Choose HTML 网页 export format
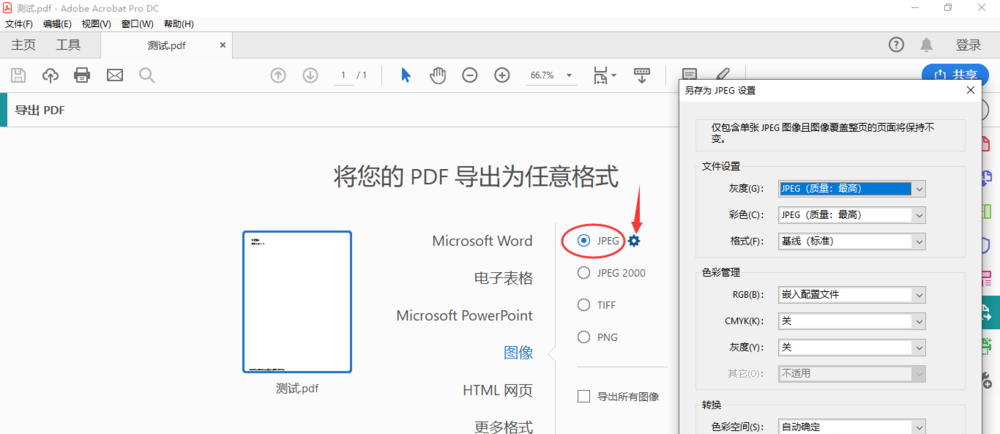 coord(497,390)
